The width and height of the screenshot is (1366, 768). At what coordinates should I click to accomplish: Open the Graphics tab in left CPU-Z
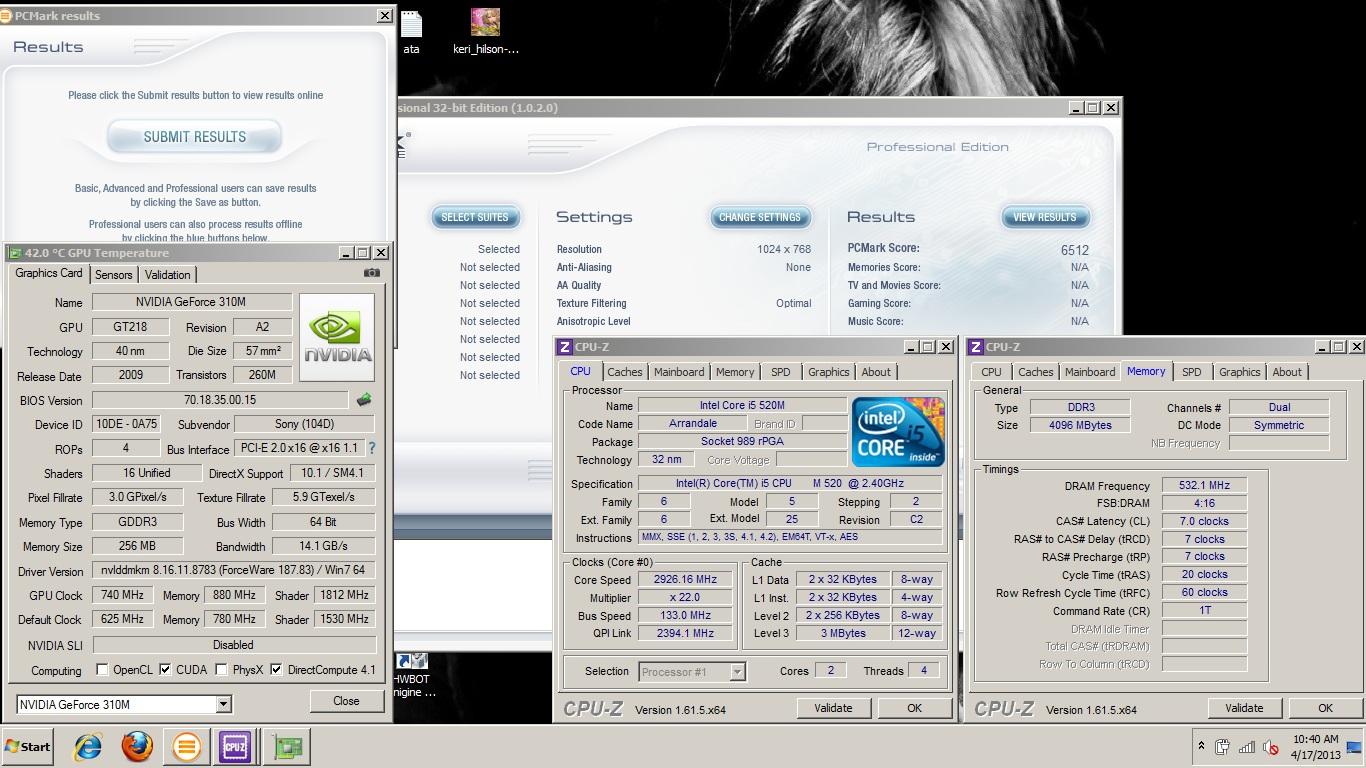pos(829,372)
